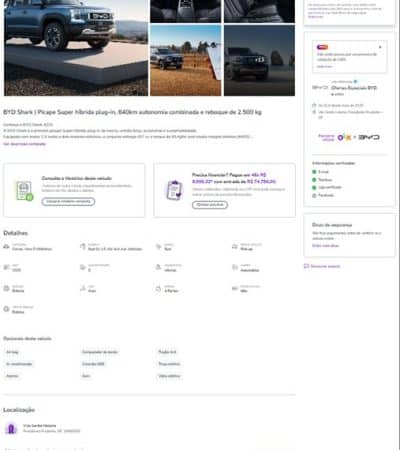Click the green Telefone verified indicator
This screenshot has height=450, width=400.
(314, 180)
